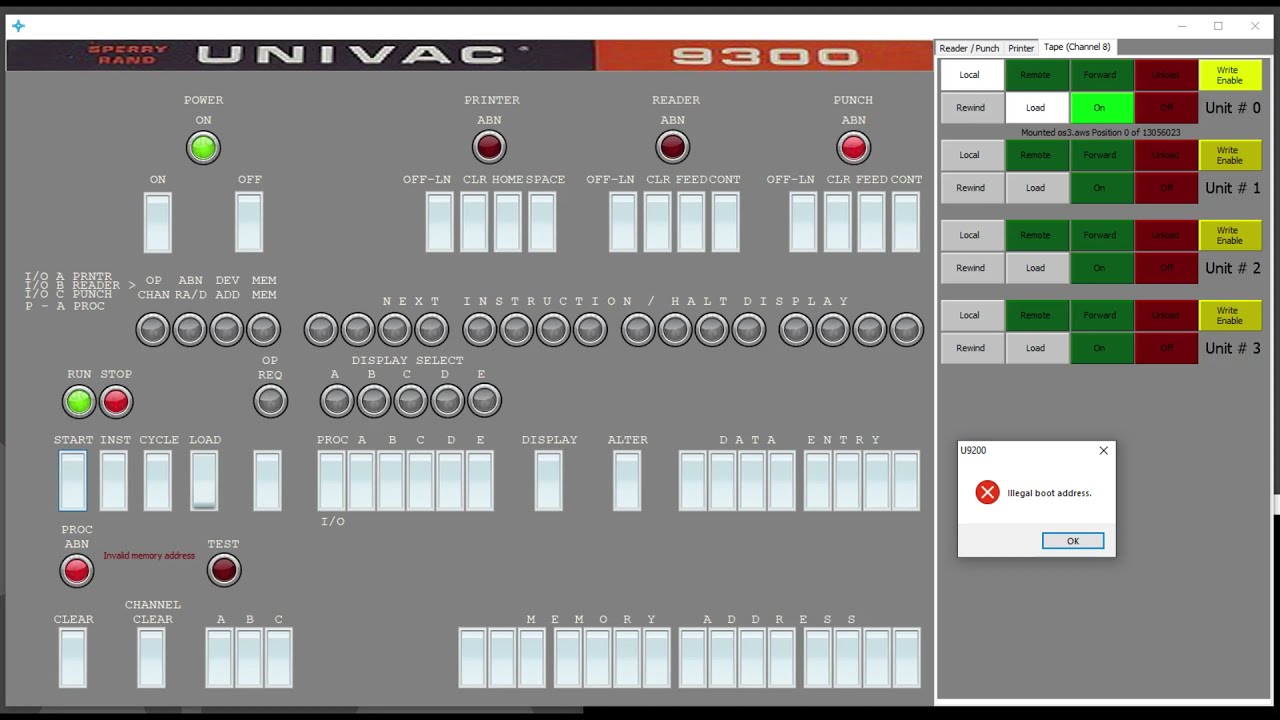Viewport: 1280px width, 720px height.
Task: Click the Remote button for Unit # 0
Action: pyautogui.click(x=1035, y=75)
